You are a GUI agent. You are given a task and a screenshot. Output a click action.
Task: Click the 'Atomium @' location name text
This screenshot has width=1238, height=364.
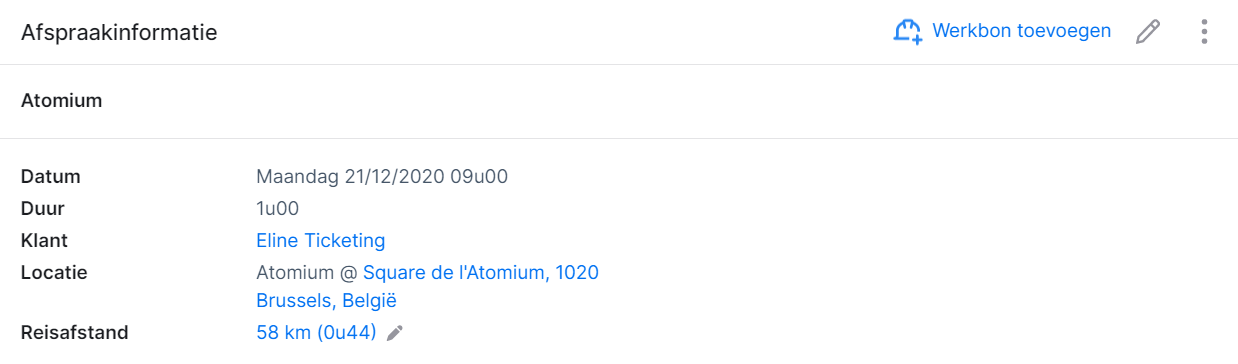click(x=307, y=272)
